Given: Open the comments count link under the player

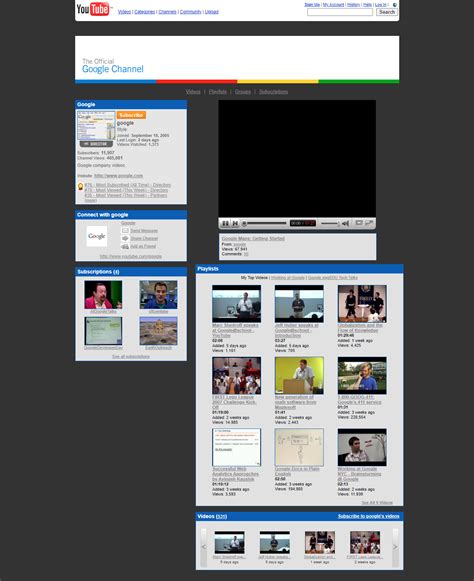Looking at the screenshot, I should [x=246, y=254].
